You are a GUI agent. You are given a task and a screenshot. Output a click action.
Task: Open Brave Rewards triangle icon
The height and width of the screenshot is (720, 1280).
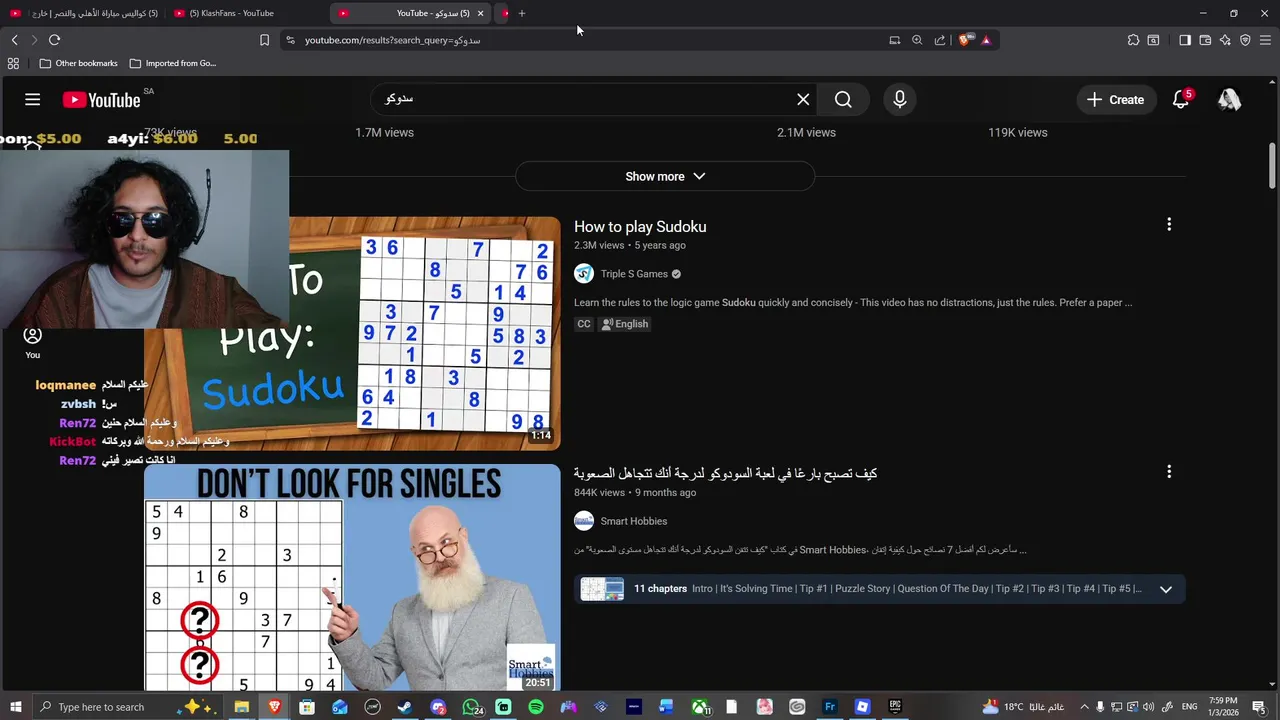tap(986, 40)
